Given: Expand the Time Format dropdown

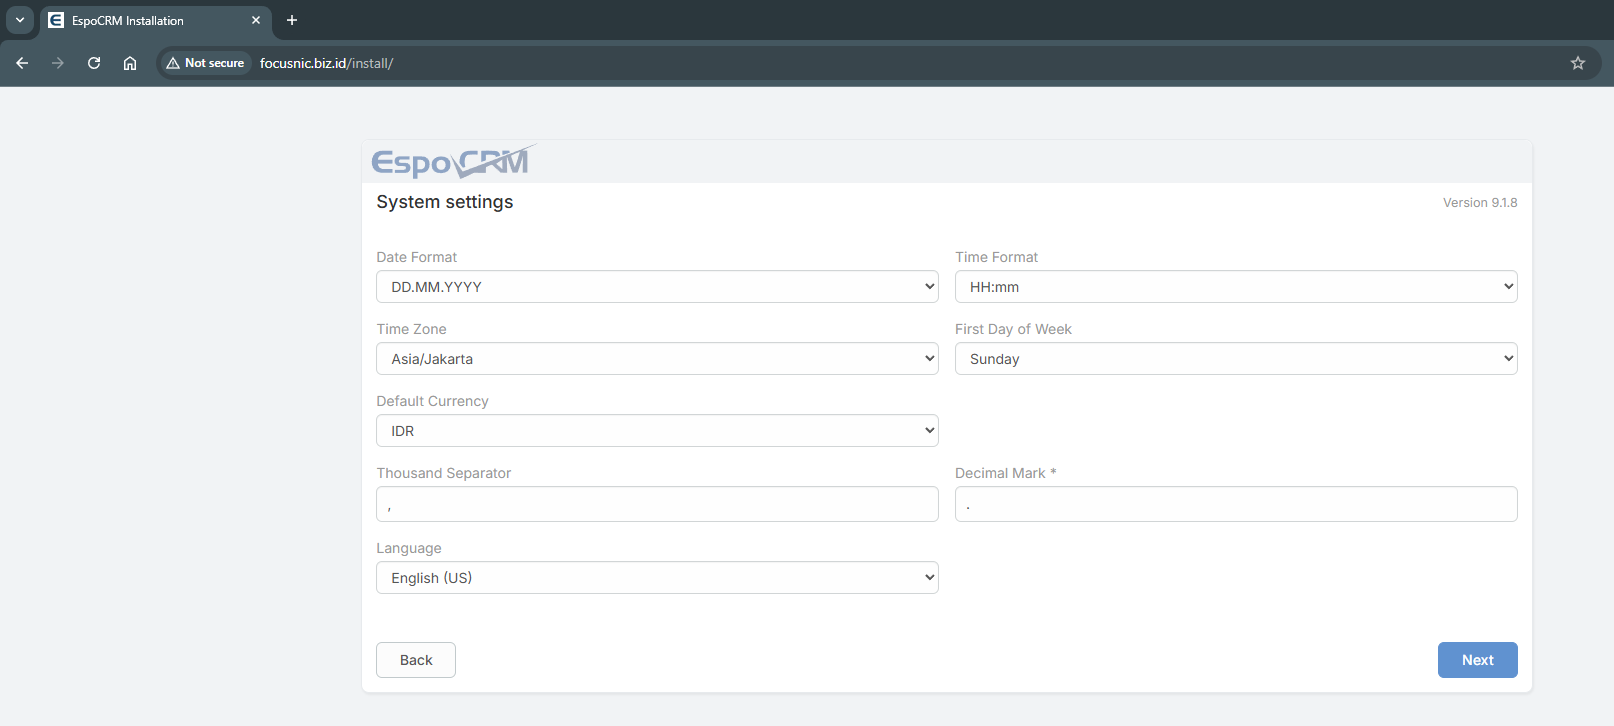Looking at the screenshot, I should 1235,287.
